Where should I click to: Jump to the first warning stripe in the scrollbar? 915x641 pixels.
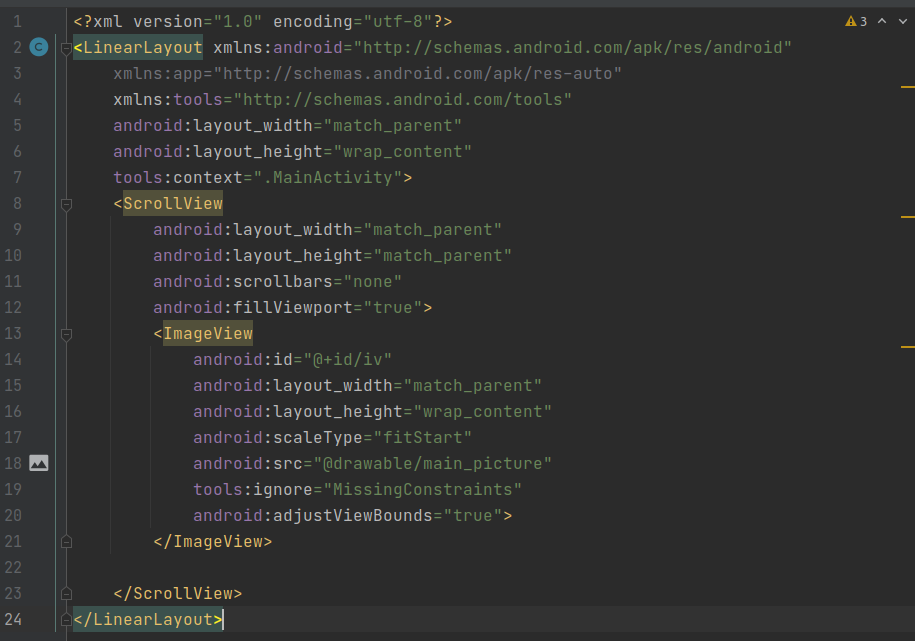coord(907,87)
